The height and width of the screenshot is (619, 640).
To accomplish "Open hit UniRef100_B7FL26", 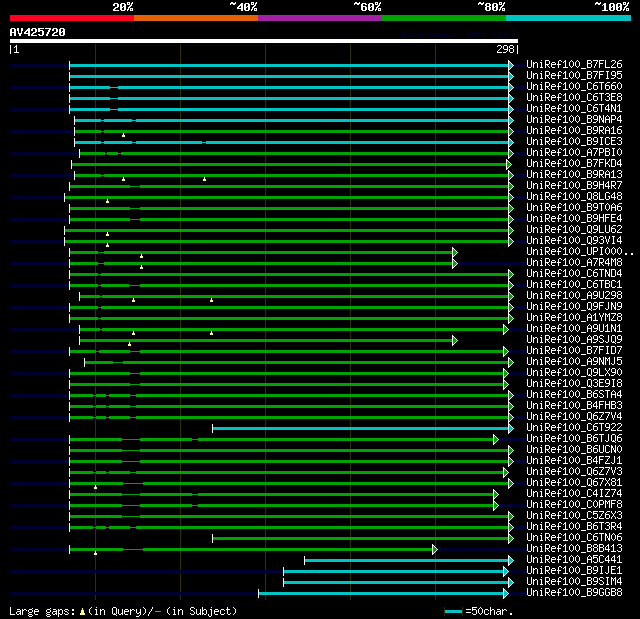I will click(x=574, y=64).
